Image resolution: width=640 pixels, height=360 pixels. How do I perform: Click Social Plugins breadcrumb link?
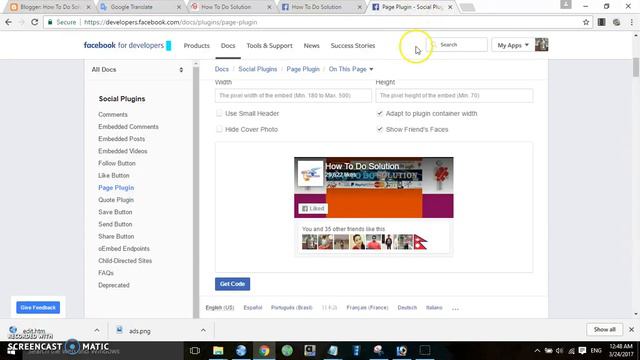(x=258, y=69)
